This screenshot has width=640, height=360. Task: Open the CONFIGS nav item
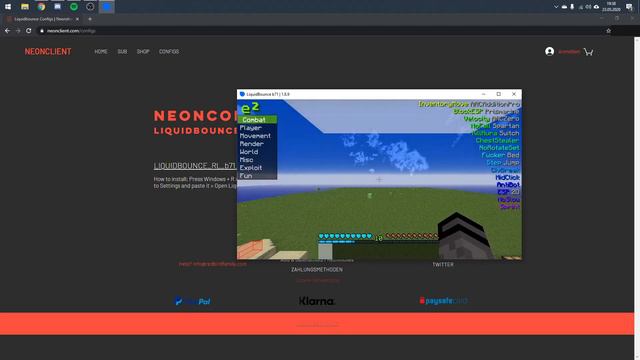169,51
